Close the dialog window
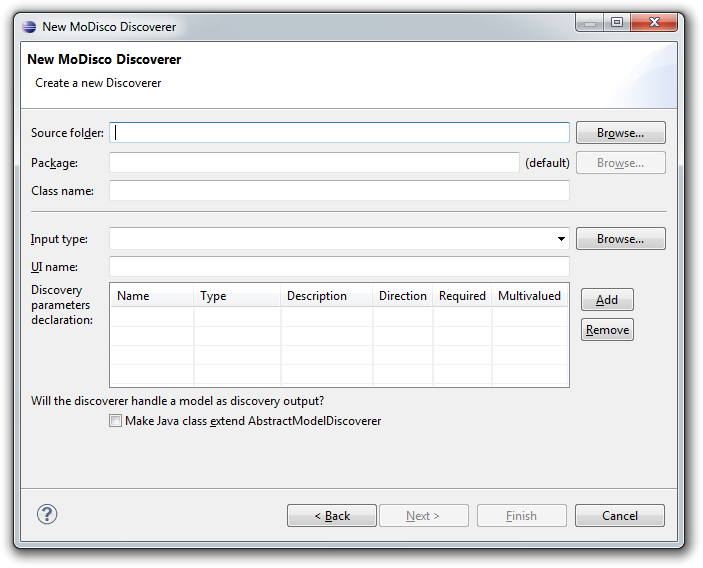The height and width of the screenshot is (568, 703). tap(654, 22)
